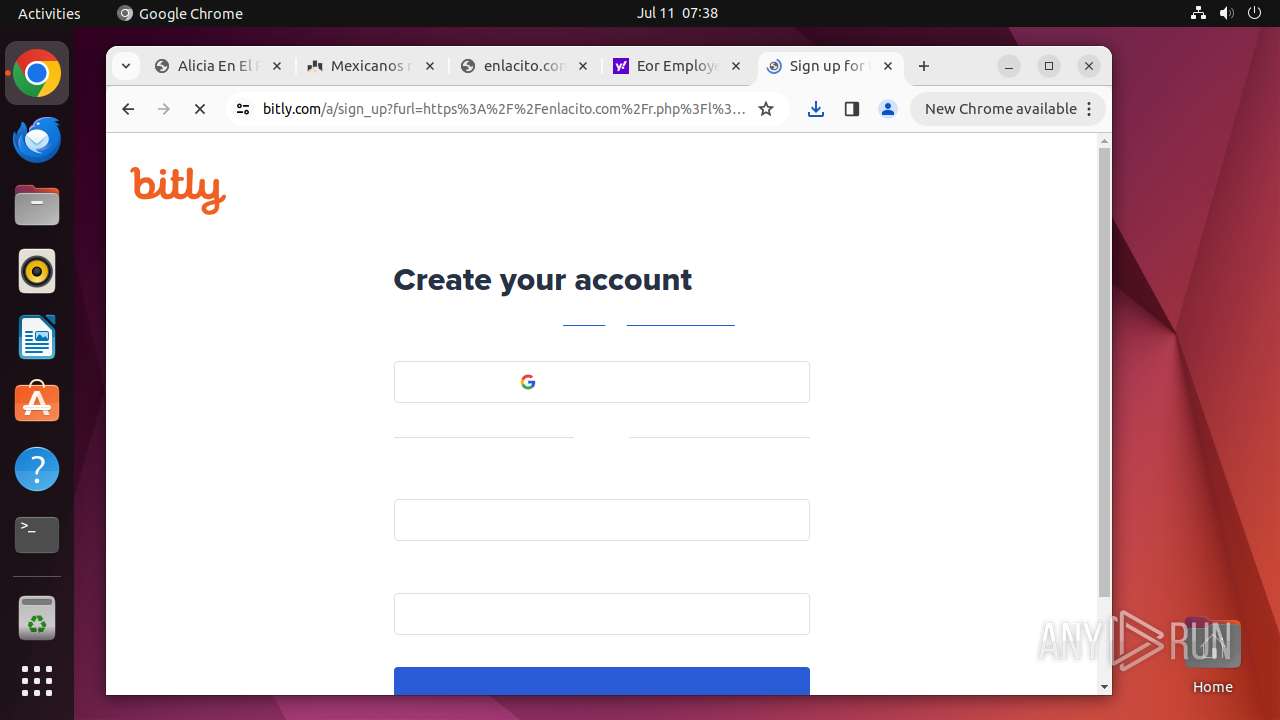Open the Files manager in dock
This screenshot has height=720, width=1280.
[x=37, y=206]
